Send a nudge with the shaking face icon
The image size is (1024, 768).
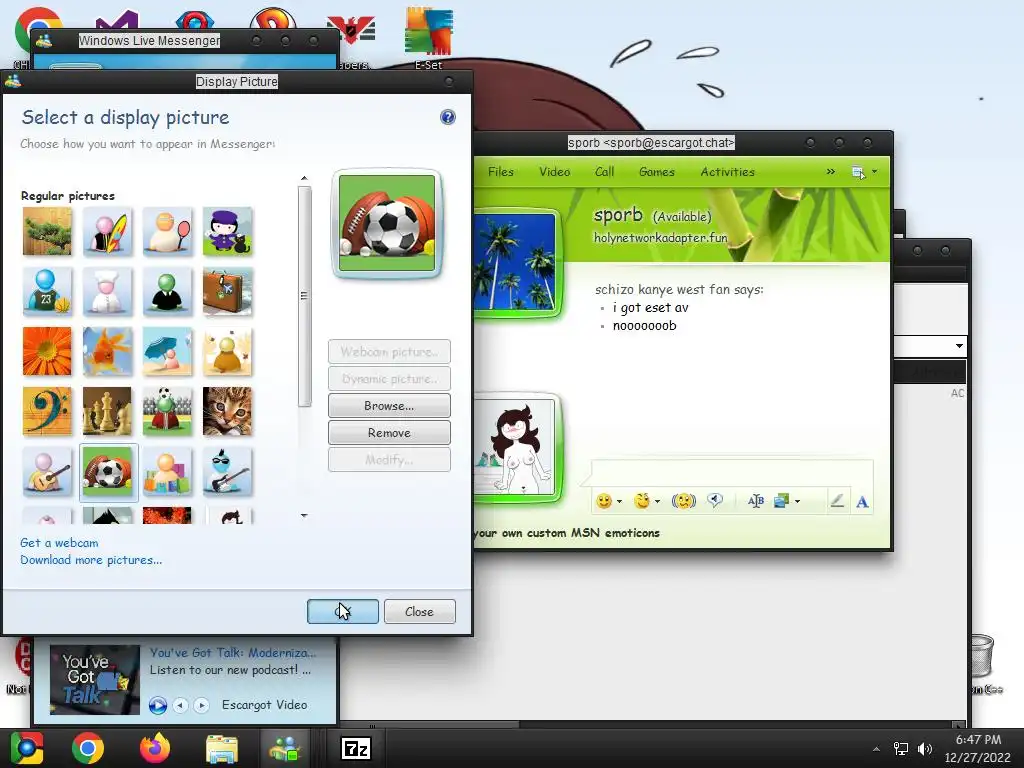pyautogui.click(x=684, y=502)
